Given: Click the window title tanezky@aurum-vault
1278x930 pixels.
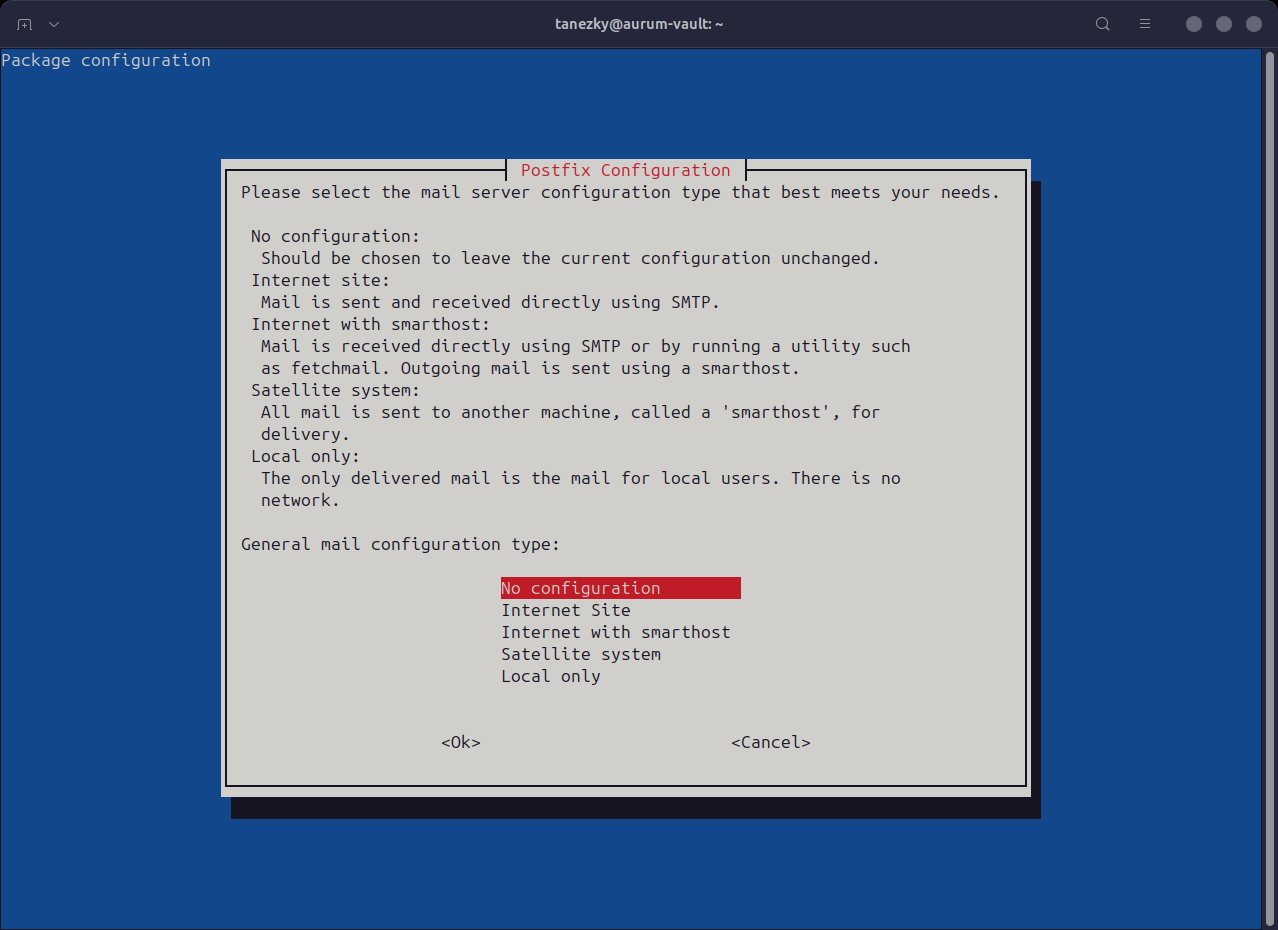Looking at the screenshot, I should (x=639, y=24).
